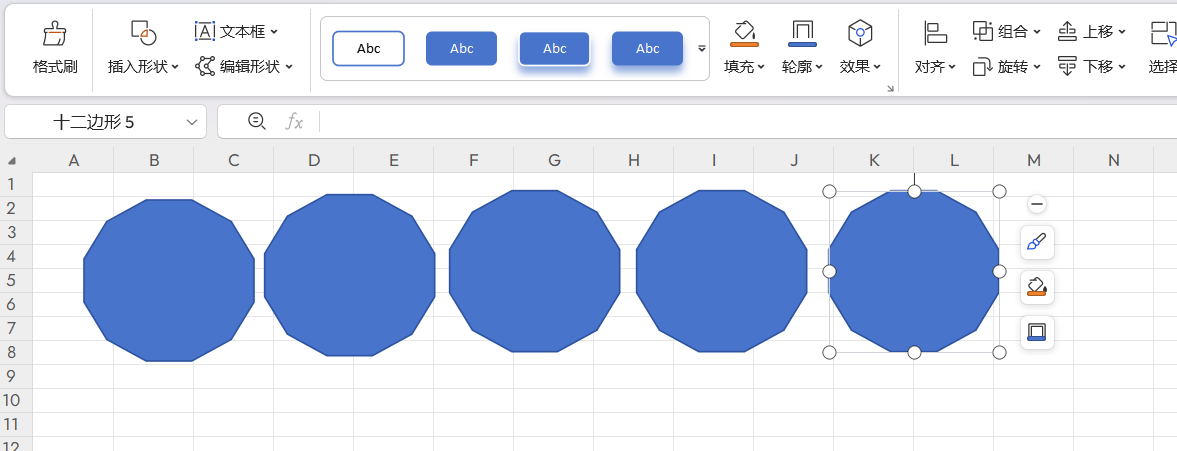Viewport: 1177px width, 451px height.
Task: Click the Text Box (文本框) icon
Action: click(x=205, y=32)
